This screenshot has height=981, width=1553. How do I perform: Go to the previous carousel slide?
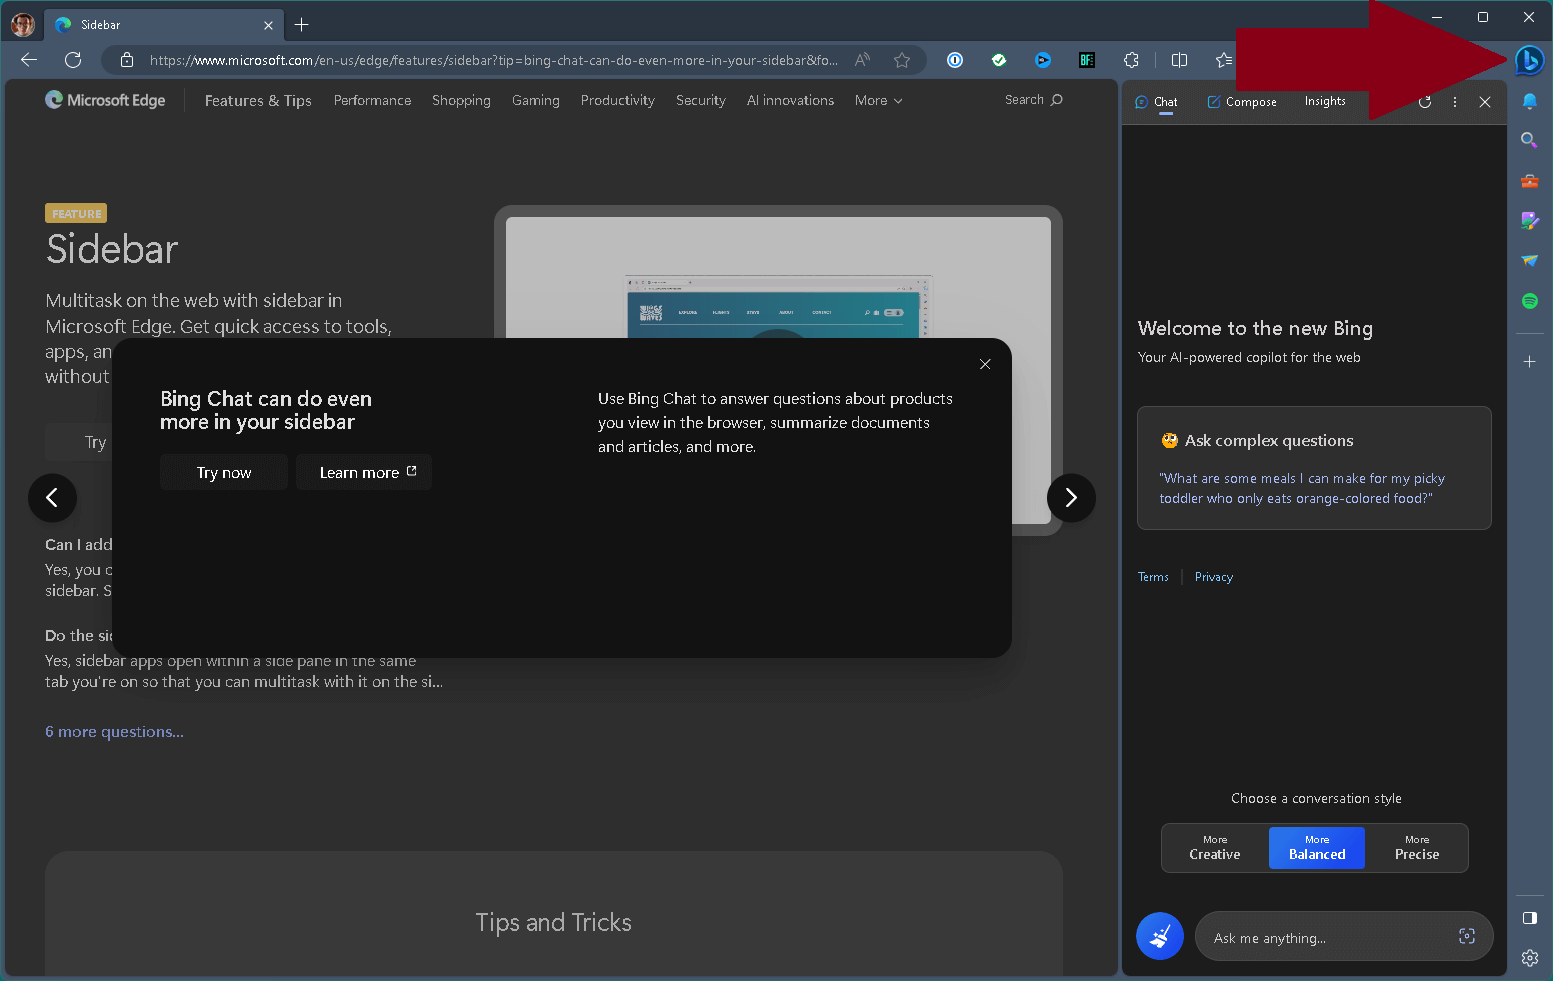click(x=53, y=498)
